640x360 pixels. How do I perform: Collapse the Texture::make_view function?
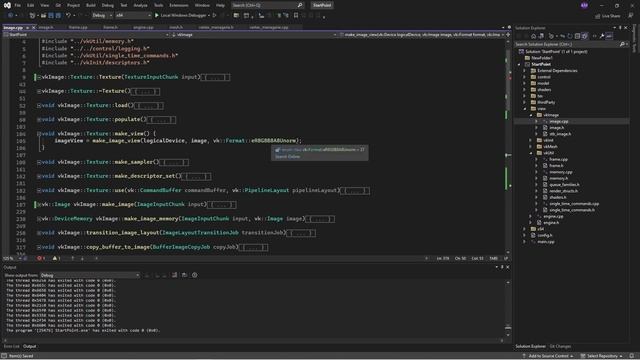click(x=39, y=133)
